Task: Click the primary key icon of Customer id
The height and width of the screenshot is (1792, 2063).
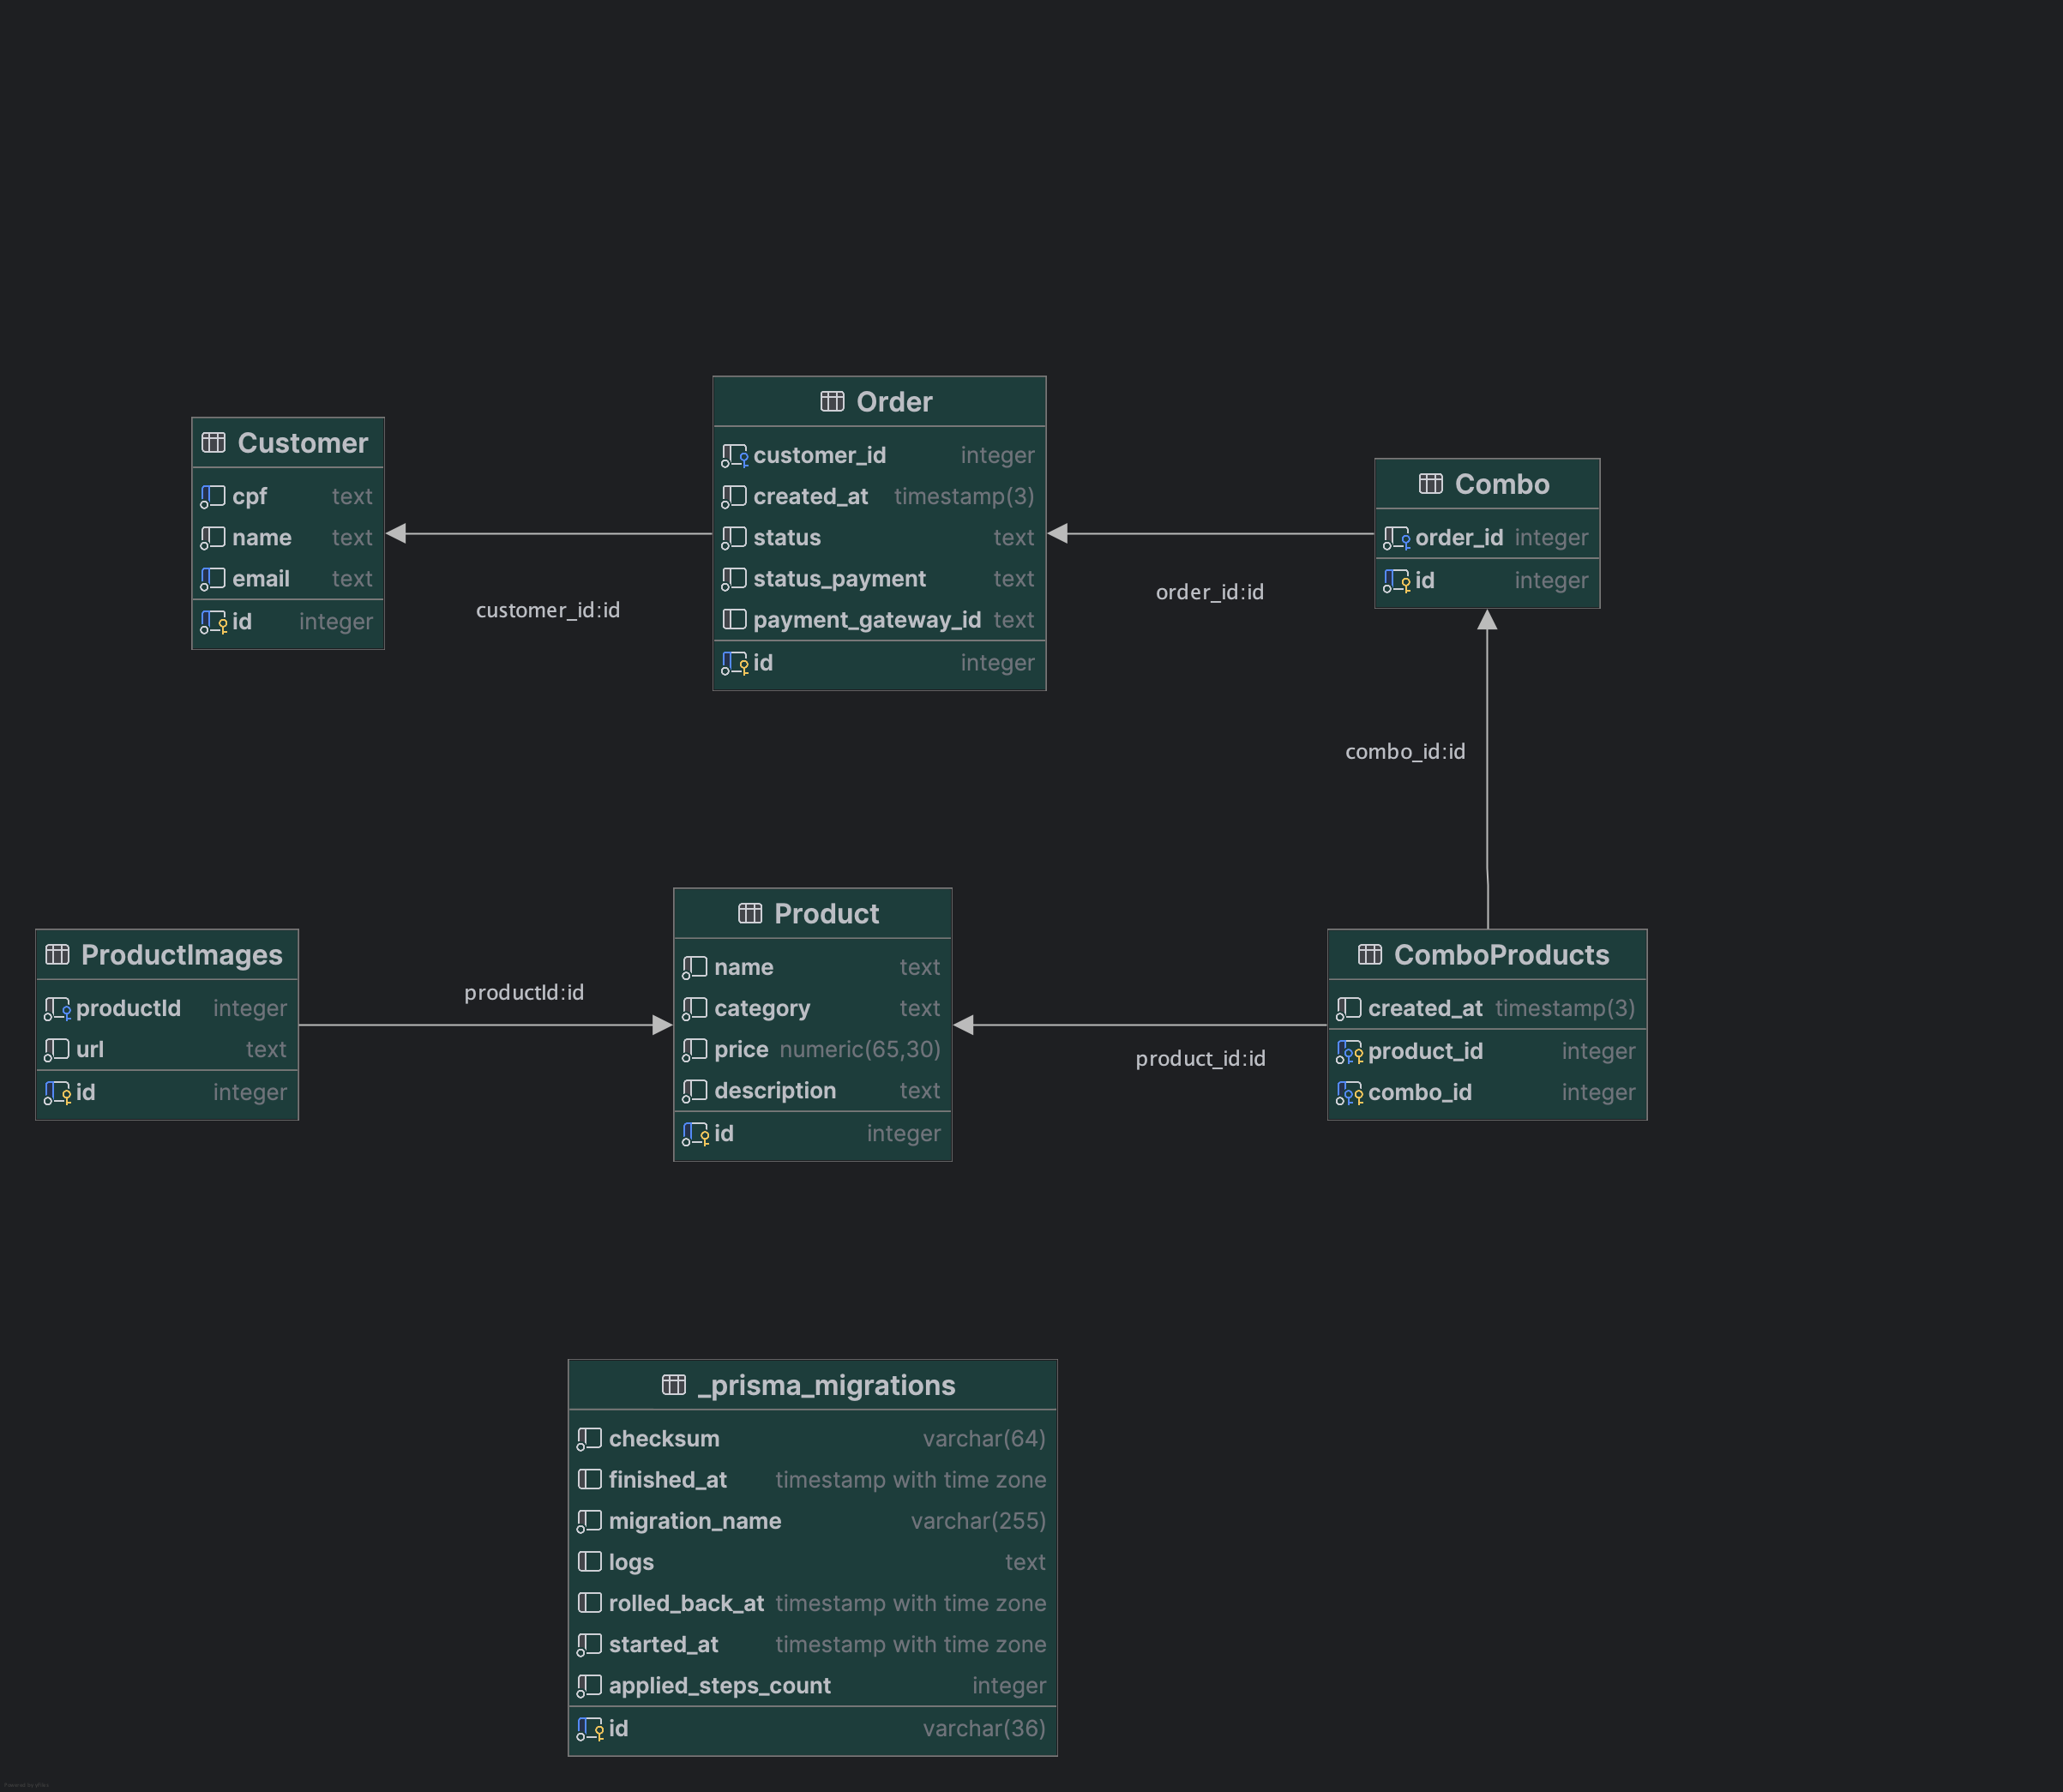Action: (214, 623)
